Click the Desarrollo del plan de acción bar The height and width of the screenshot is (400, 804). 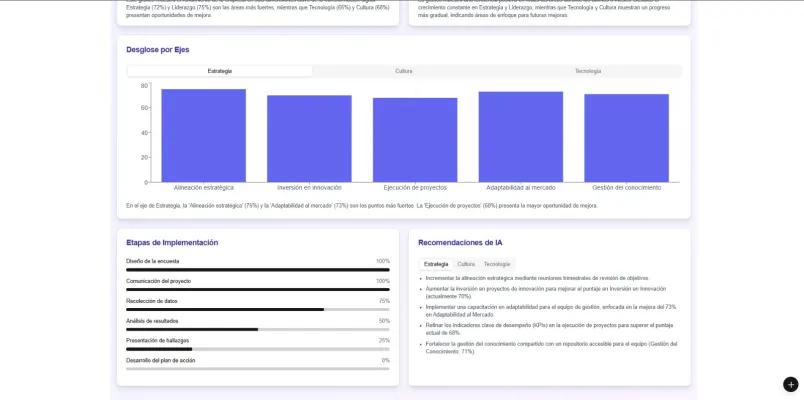click(x=258, y=369)
